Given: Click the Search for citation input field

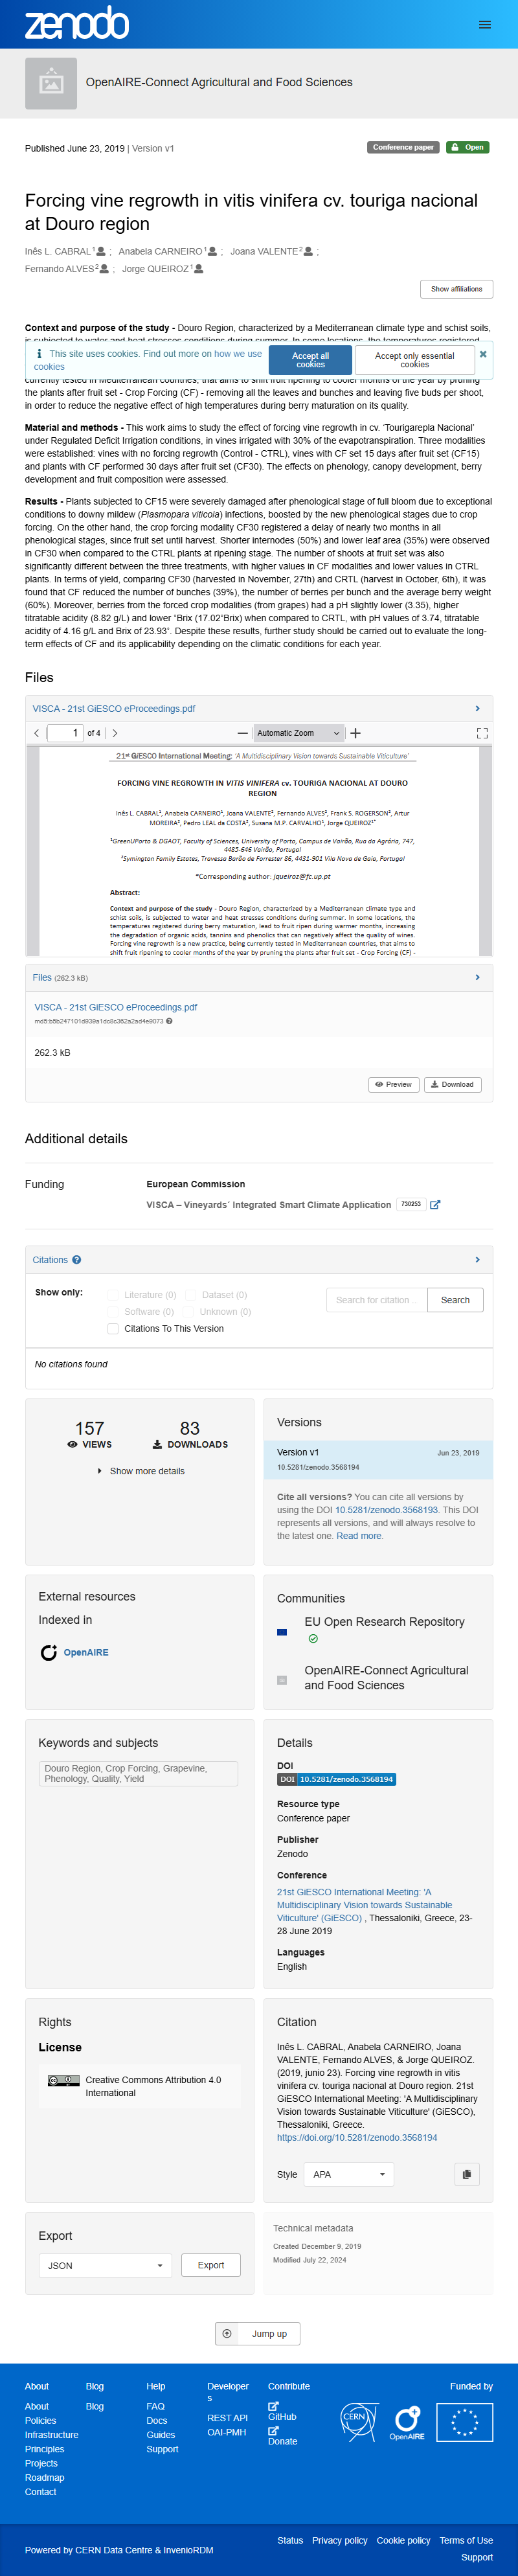Looking at the screenshot, I should [377, 1300].
